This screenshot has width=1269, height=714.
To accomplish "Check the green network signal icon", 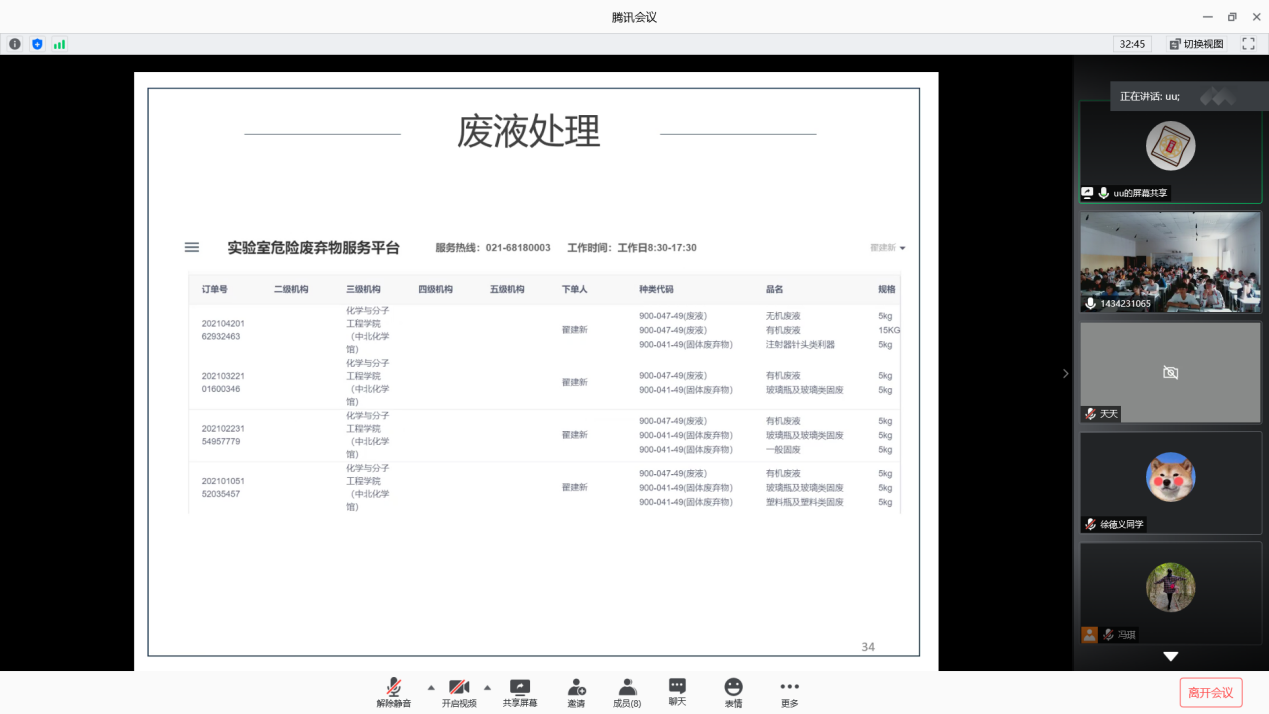I will (x=59, y=44).
